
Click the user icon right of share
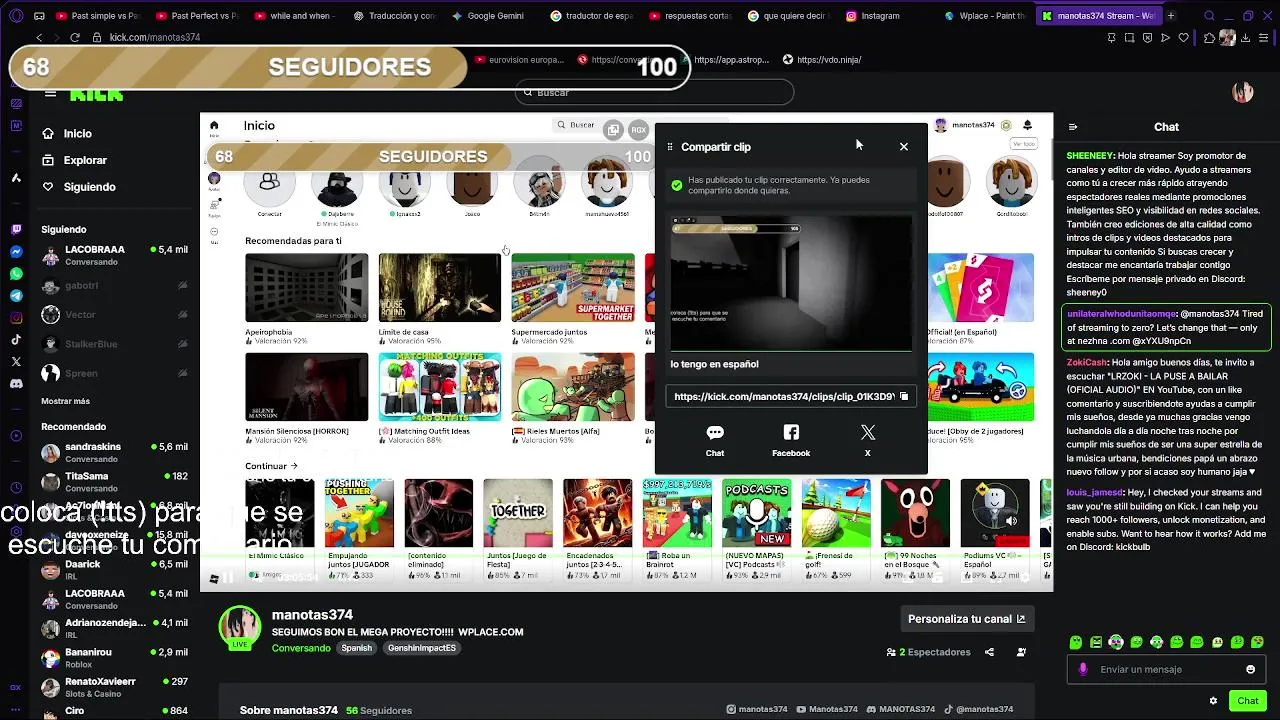pyautogui.click(x=1021, y=652)
